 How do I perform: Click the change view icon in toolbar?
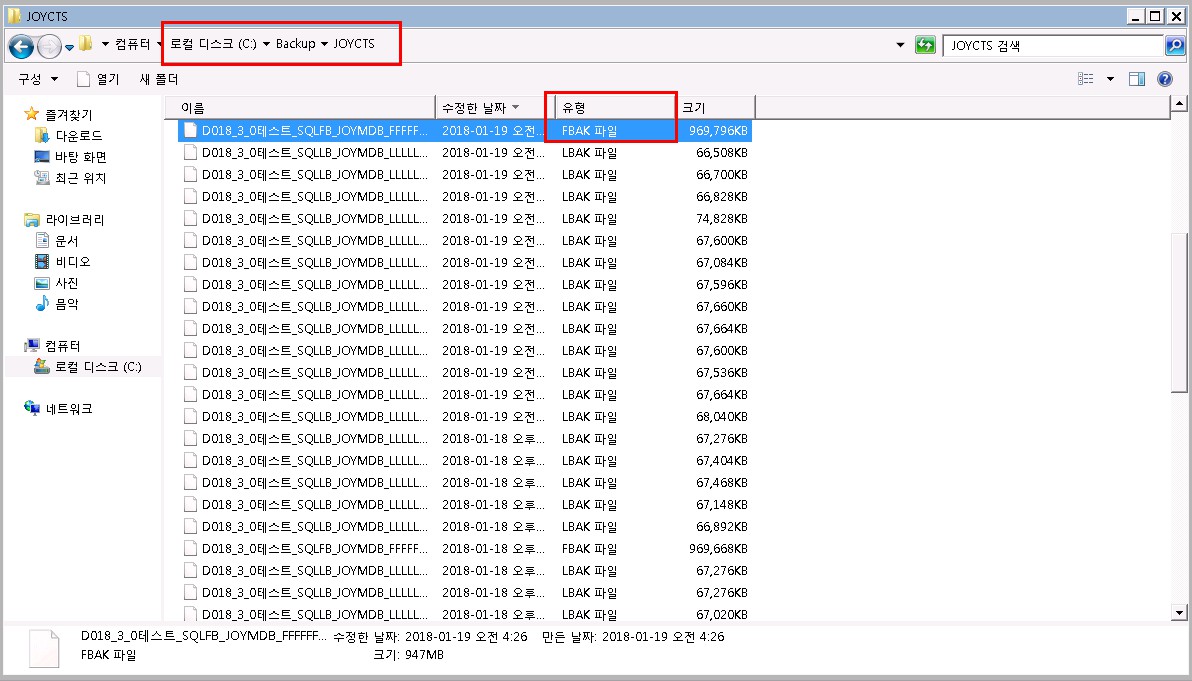(1086, 79)
